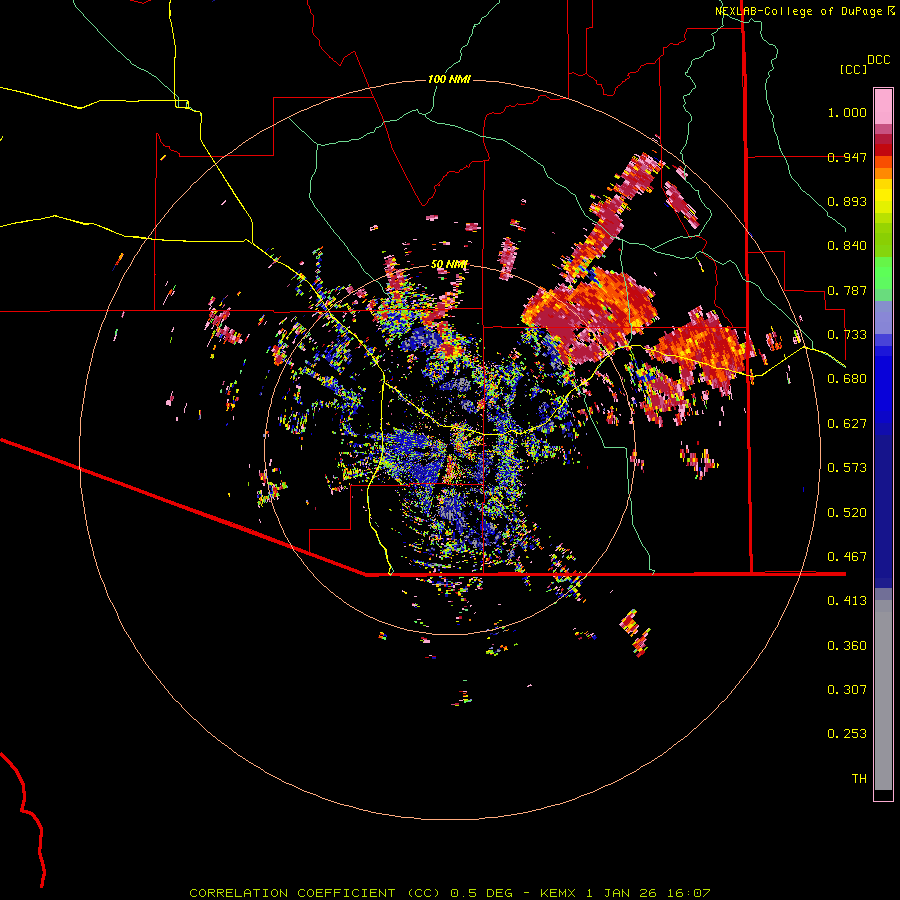Click the NEXLAB-College of DuPage label
Screen dimensions: 900x900
[798, 11]
